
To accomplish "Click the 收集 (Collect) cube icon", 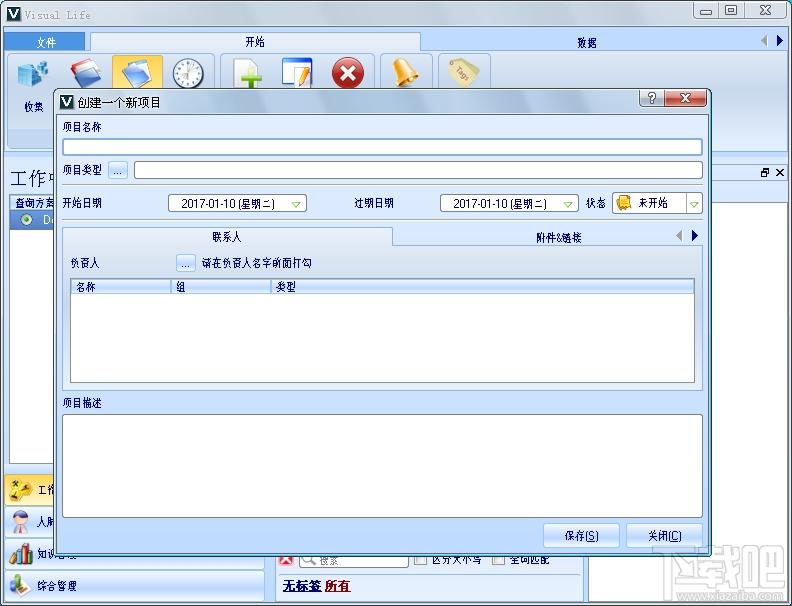I will [x=33, y=76].
